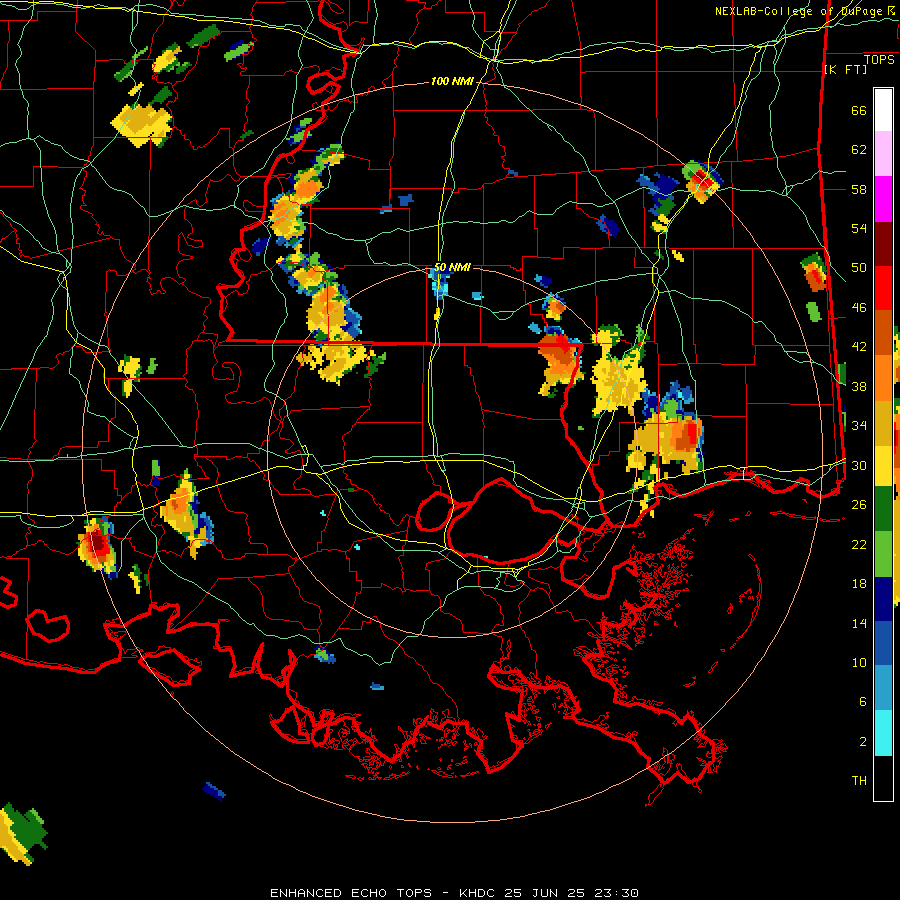This screenshot has width=900, height=900.
Task: Click the 58 value on the legend
Action: coord(859,189)
